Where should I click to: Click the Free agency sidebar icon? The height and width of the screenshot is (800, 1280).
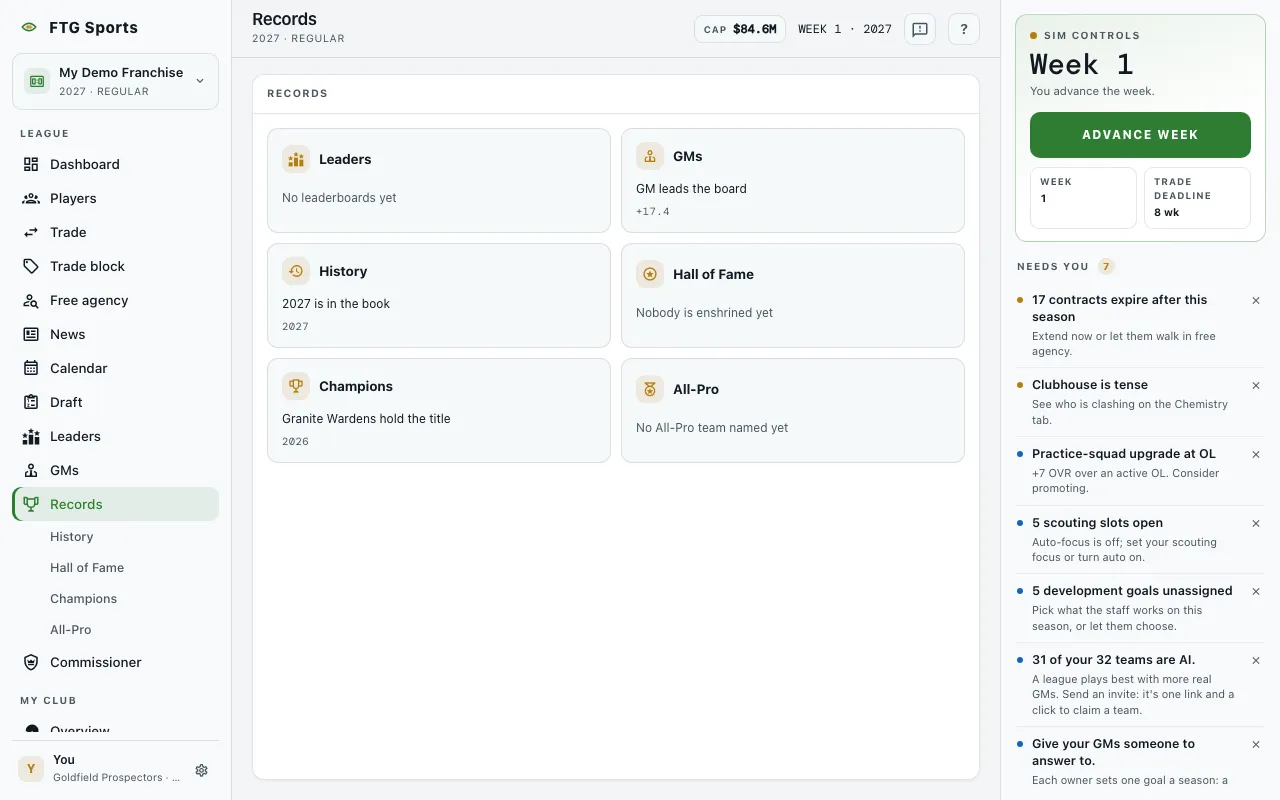[x=31, y=300]
